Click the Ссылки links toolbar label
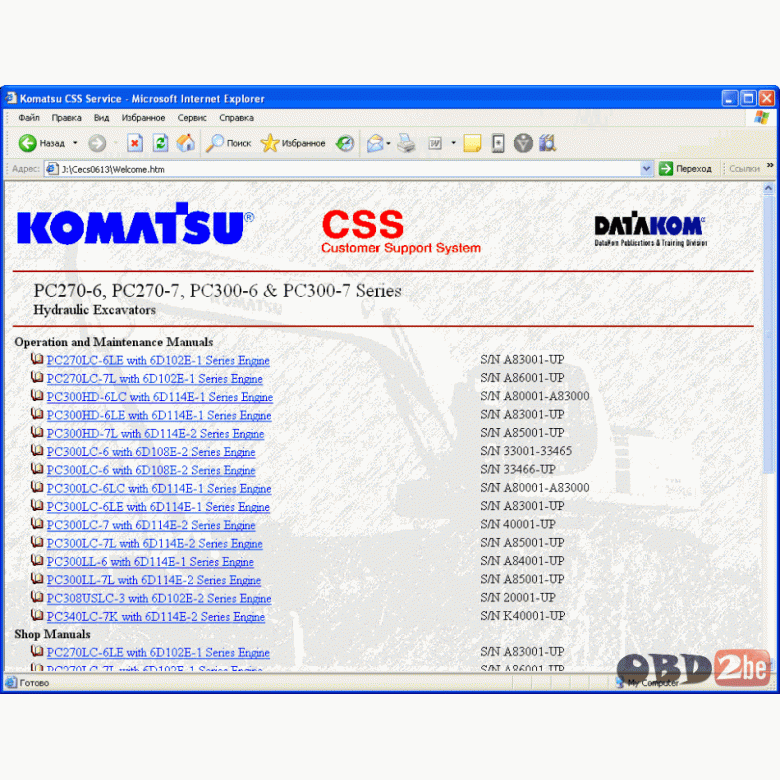Image resolution: width=780 pixels, height=780 pixels. tap(744, 169)
